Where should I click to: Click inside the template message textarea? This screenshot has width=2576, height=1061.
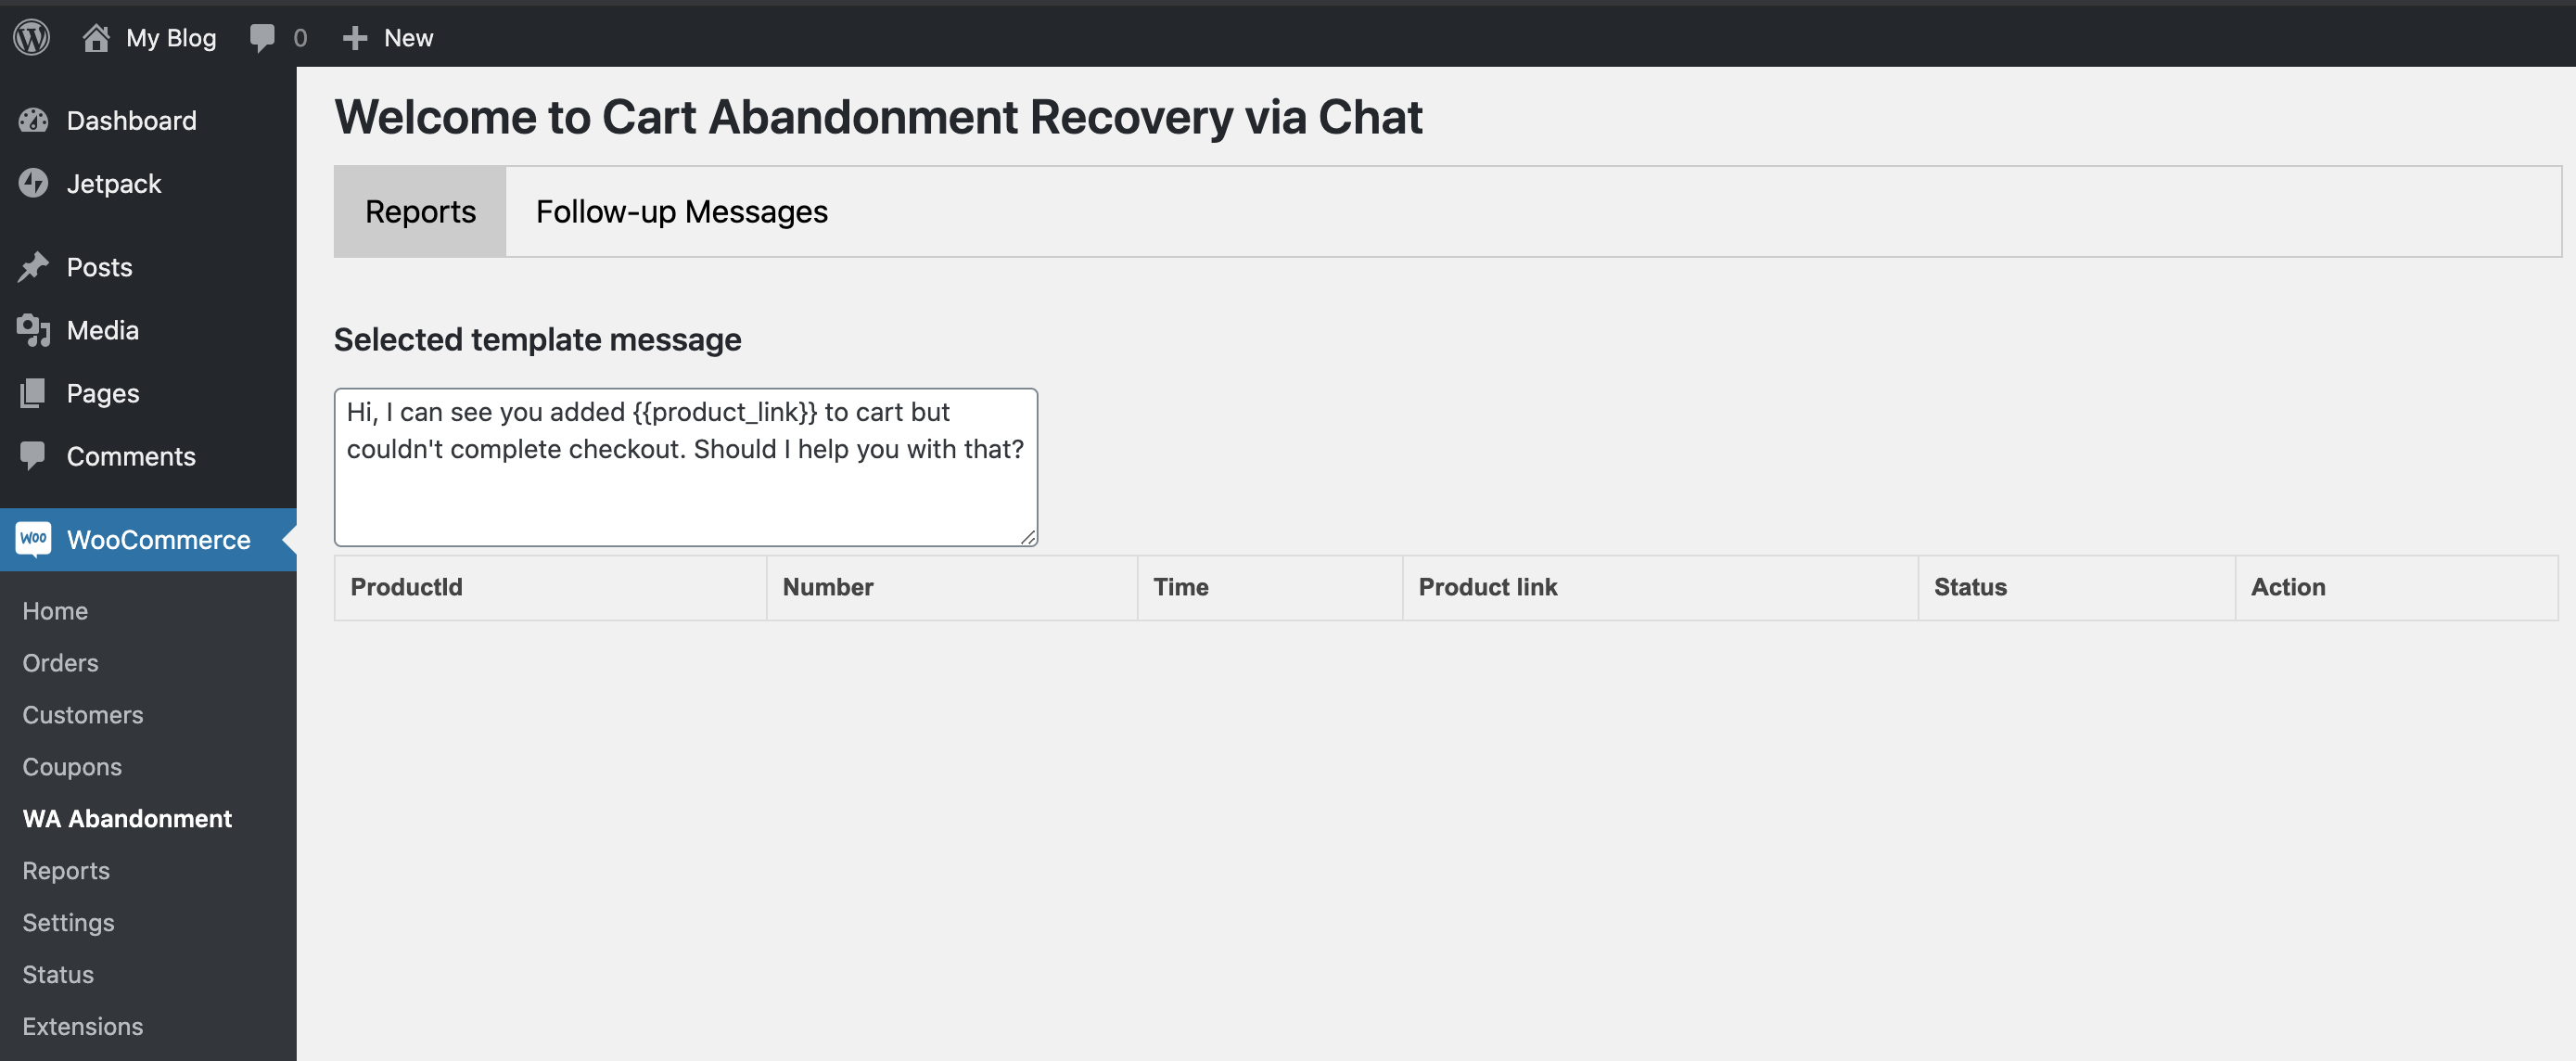point(686,467)
